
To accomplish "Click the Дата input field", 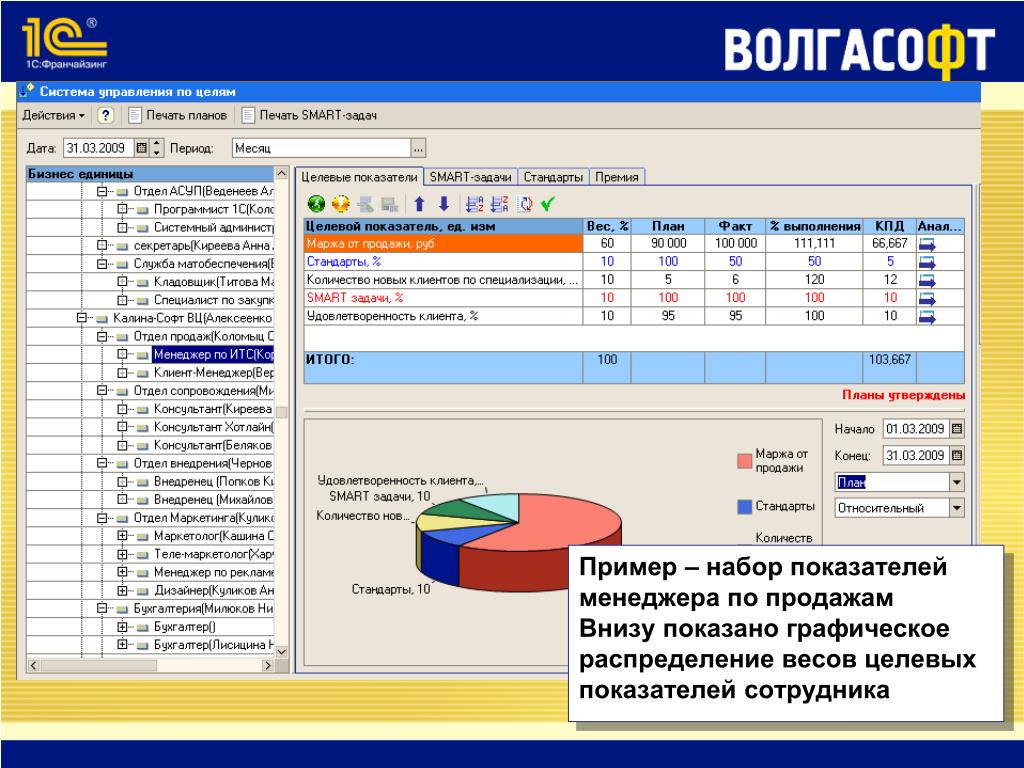I will pos(99,148).
